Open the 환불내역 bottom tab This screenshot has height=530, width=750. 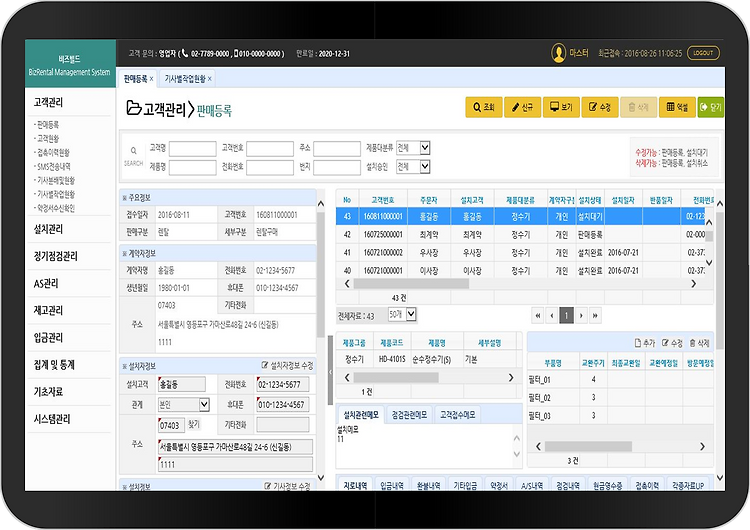(428, 485)
